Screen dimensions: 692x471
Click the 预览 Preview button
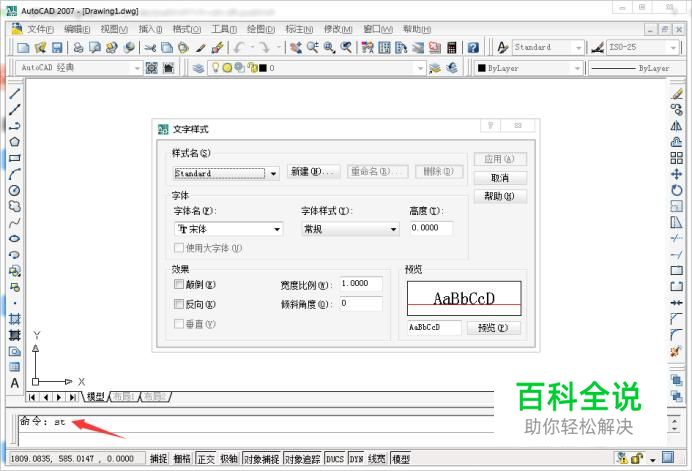(x=493, y=328)
